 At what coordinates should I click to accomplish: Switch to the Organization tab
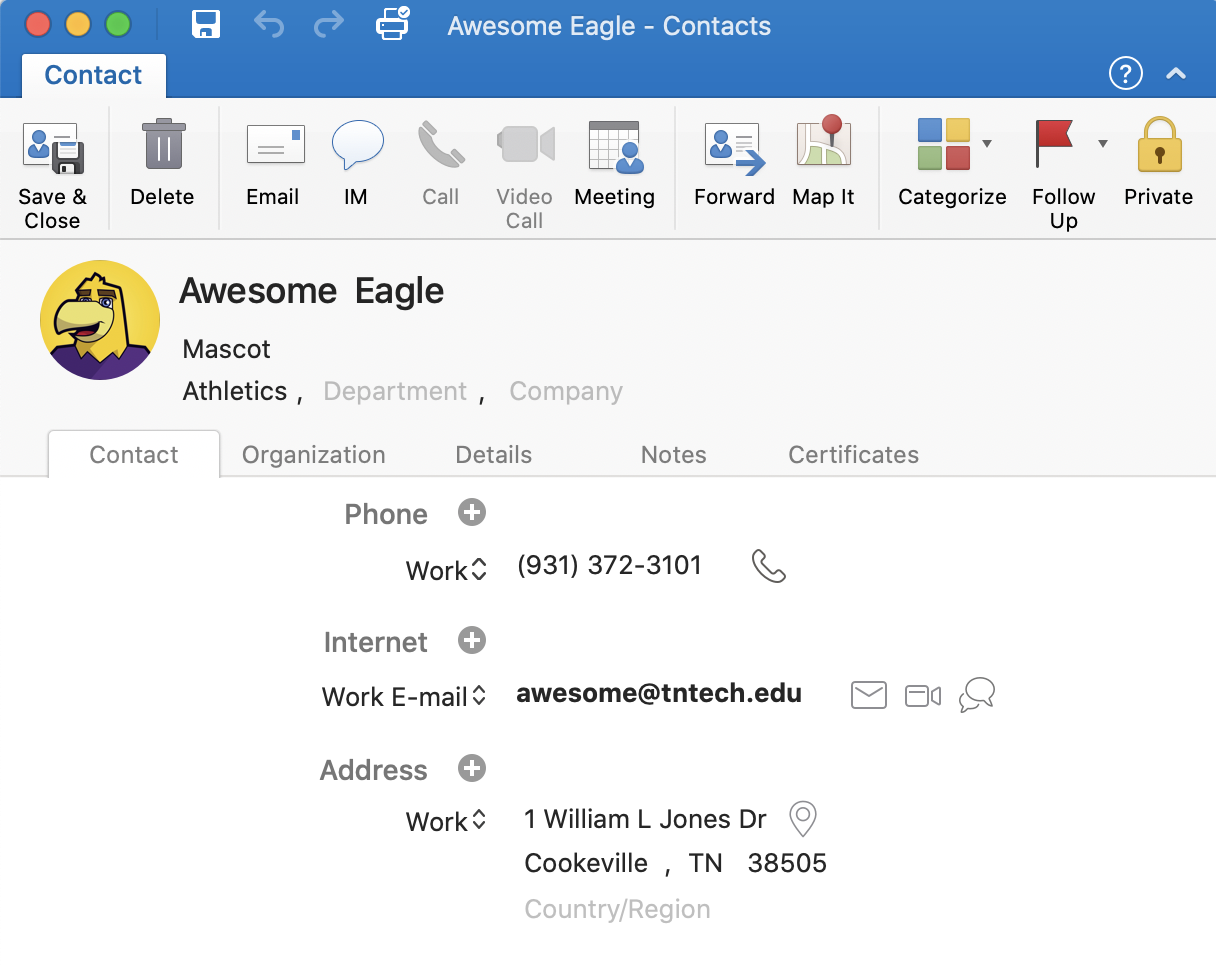coord(313,455)
